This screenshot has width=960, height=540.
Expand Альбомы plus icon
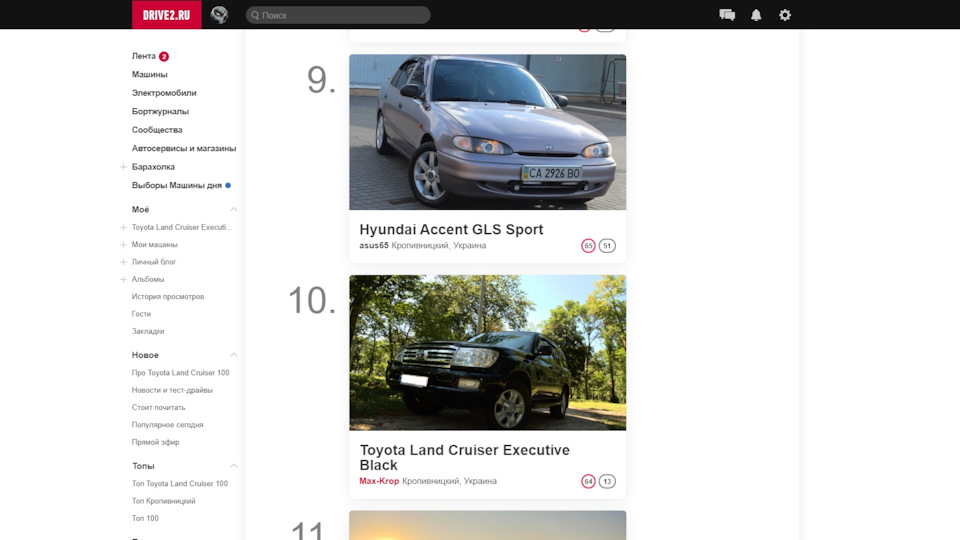[x=123, y=279]
